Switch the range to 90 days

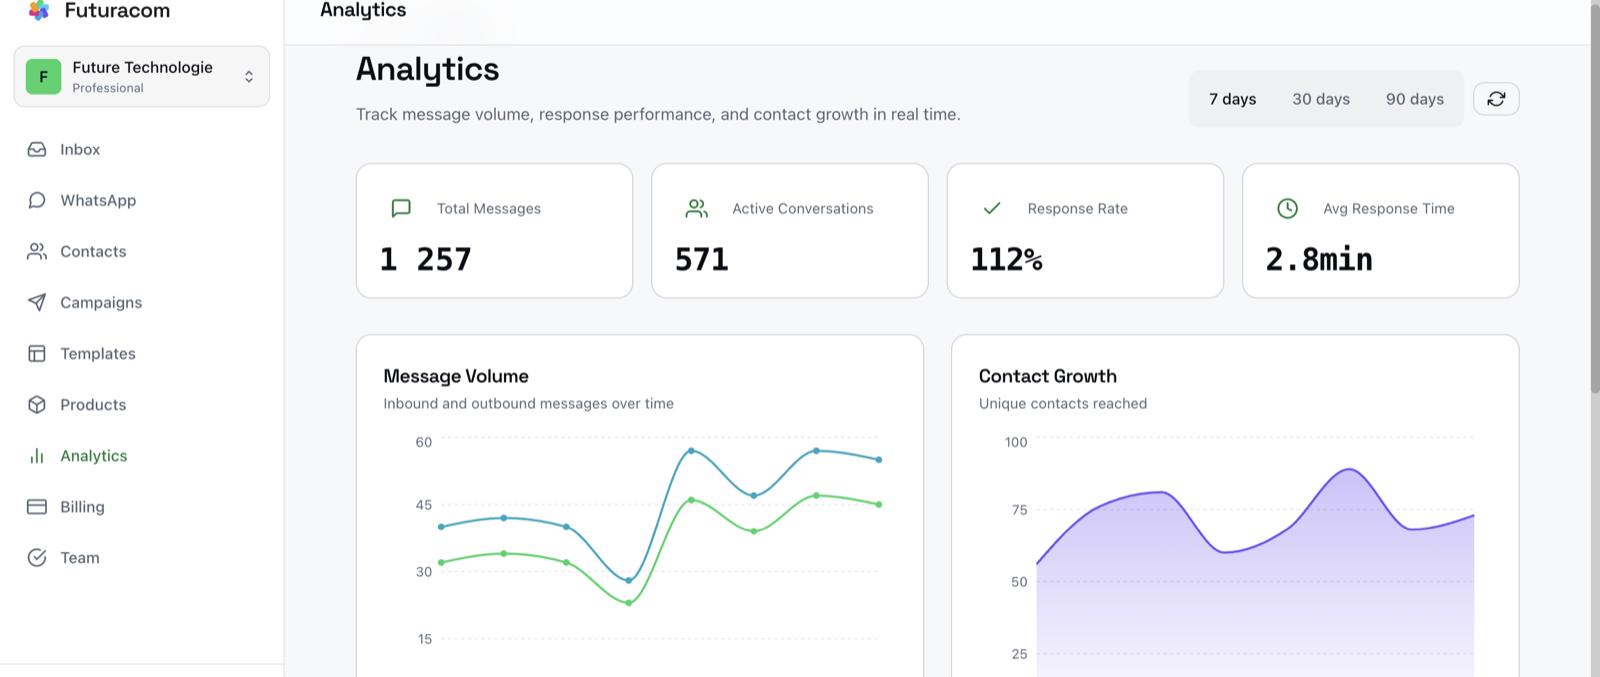tap(1414, 99)
